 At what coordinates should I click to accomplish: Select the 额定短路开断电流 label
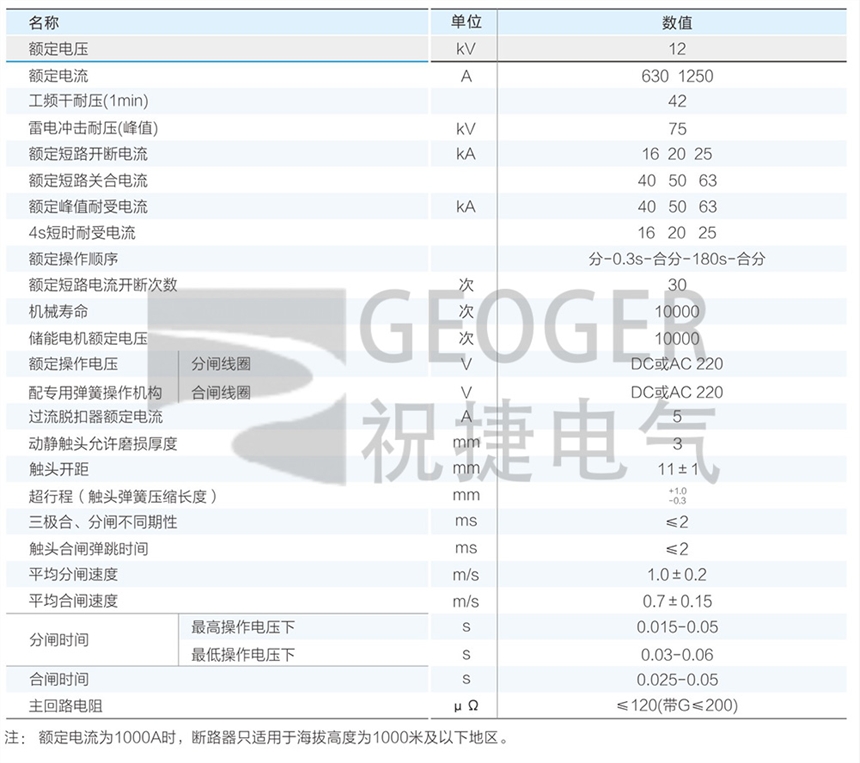coord(88,154)
